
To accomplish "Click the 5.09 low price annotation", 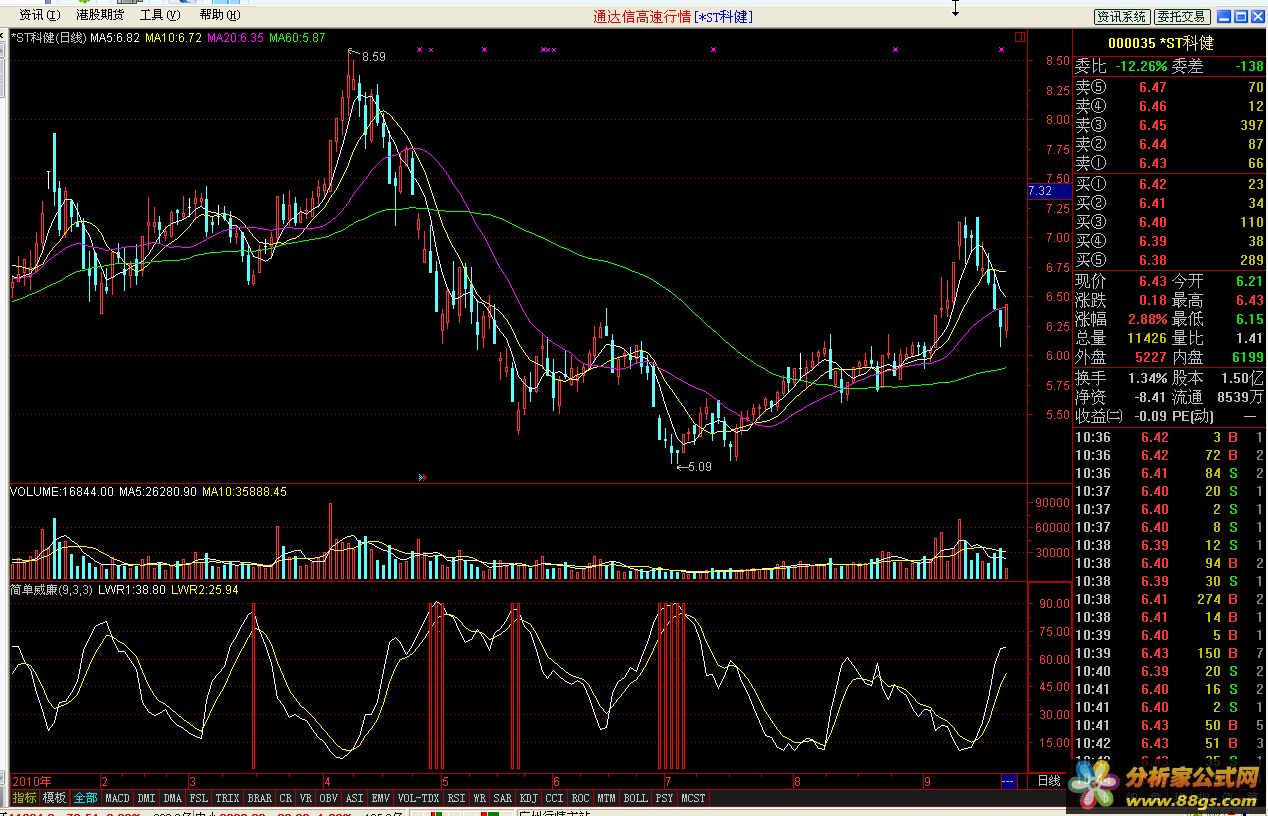I will (x=700, y=466).
